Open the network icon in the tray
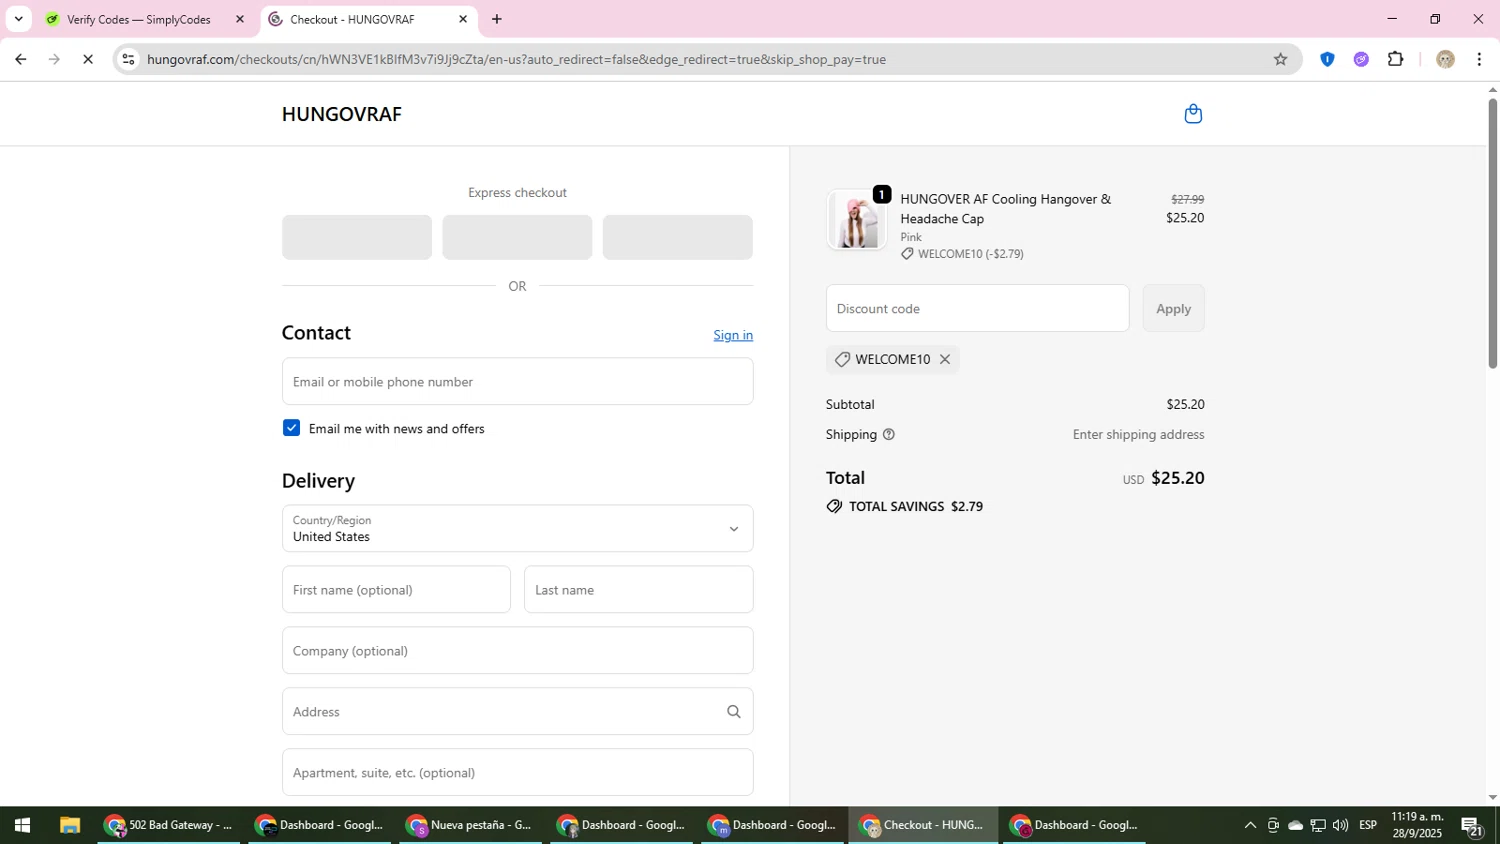This screenshot has height=844, width=1500. coord(1318,825)
